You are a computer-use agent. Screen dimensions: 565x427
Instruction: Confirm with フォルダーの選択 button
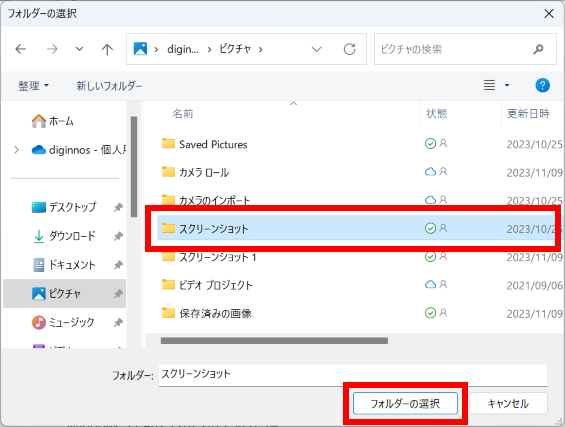[405, 404]
